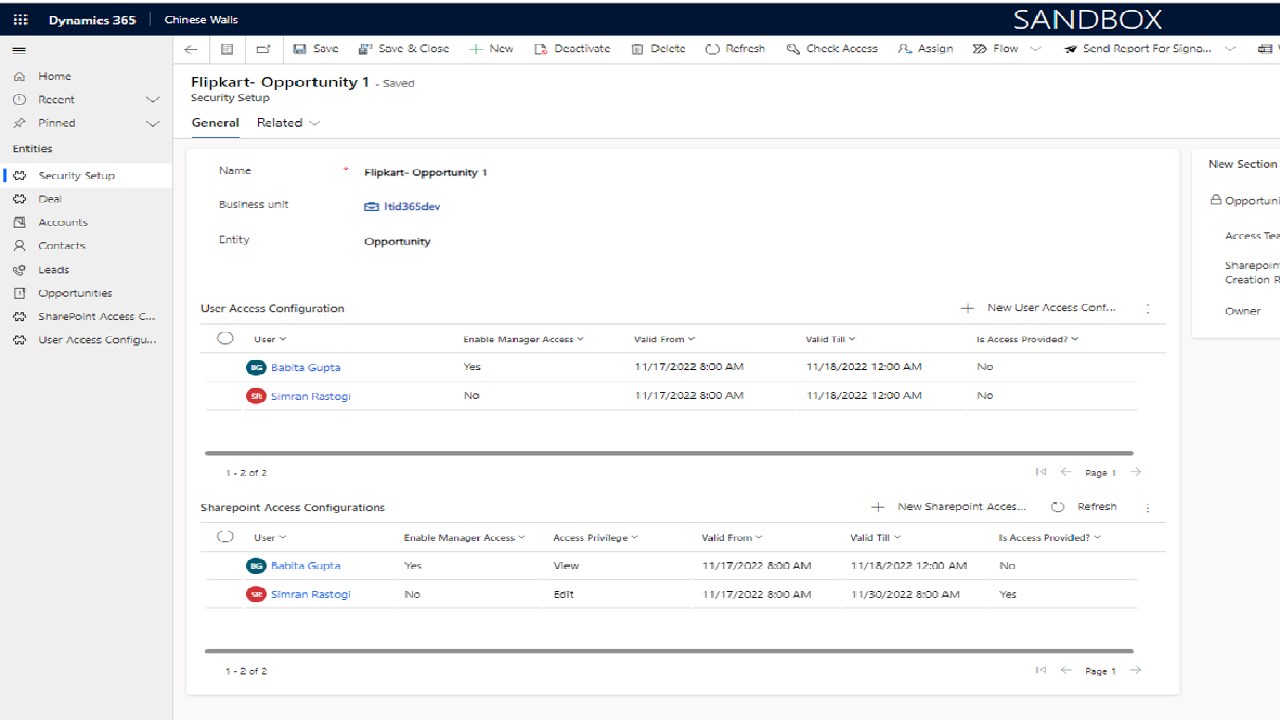
Task: Click the Save & Close icon
Action: click(x=365, y=49)
